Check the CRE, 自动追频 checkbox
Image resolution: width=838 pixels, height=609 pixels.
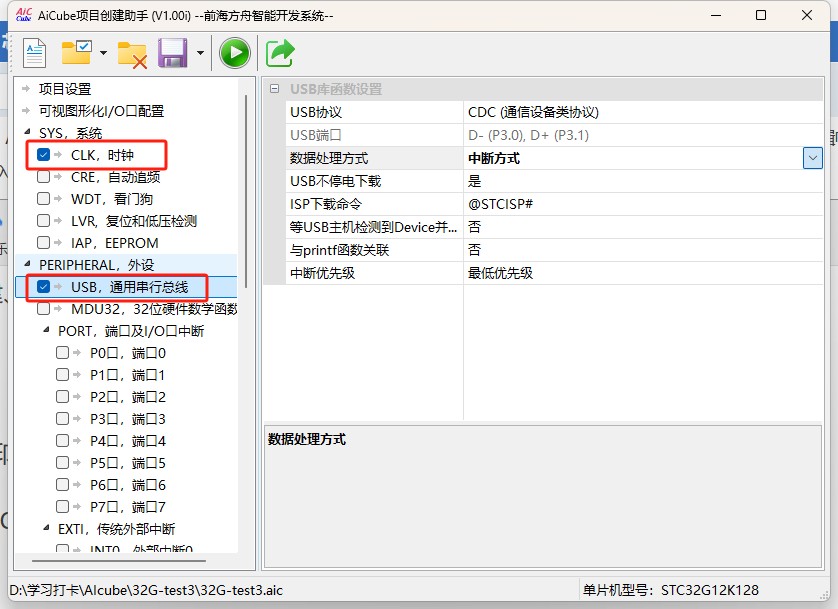[43, 177]
